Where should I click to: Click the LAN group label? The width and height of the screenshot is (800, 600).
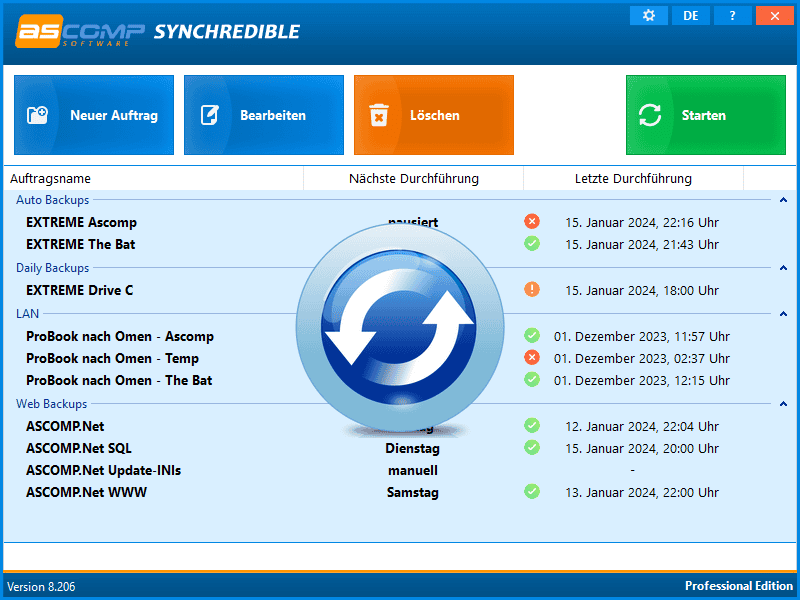pyautogui.click(x=28, y=314)
